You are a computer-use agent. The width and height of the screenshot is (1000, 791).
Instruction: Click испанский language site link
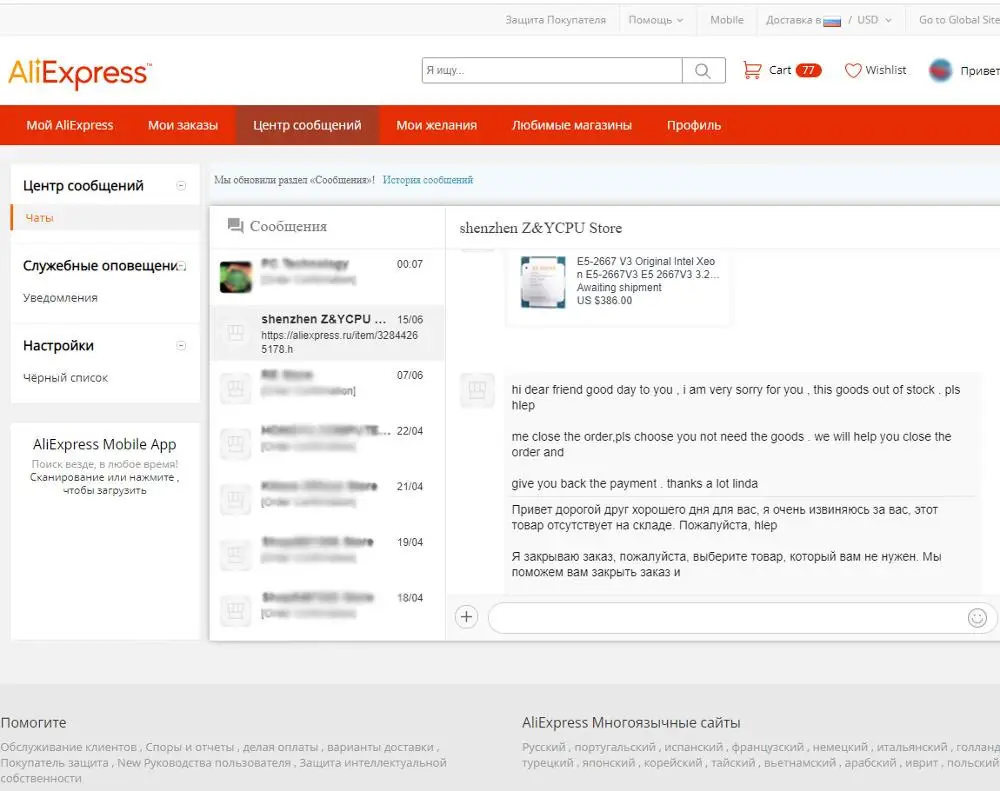point(694,747)
